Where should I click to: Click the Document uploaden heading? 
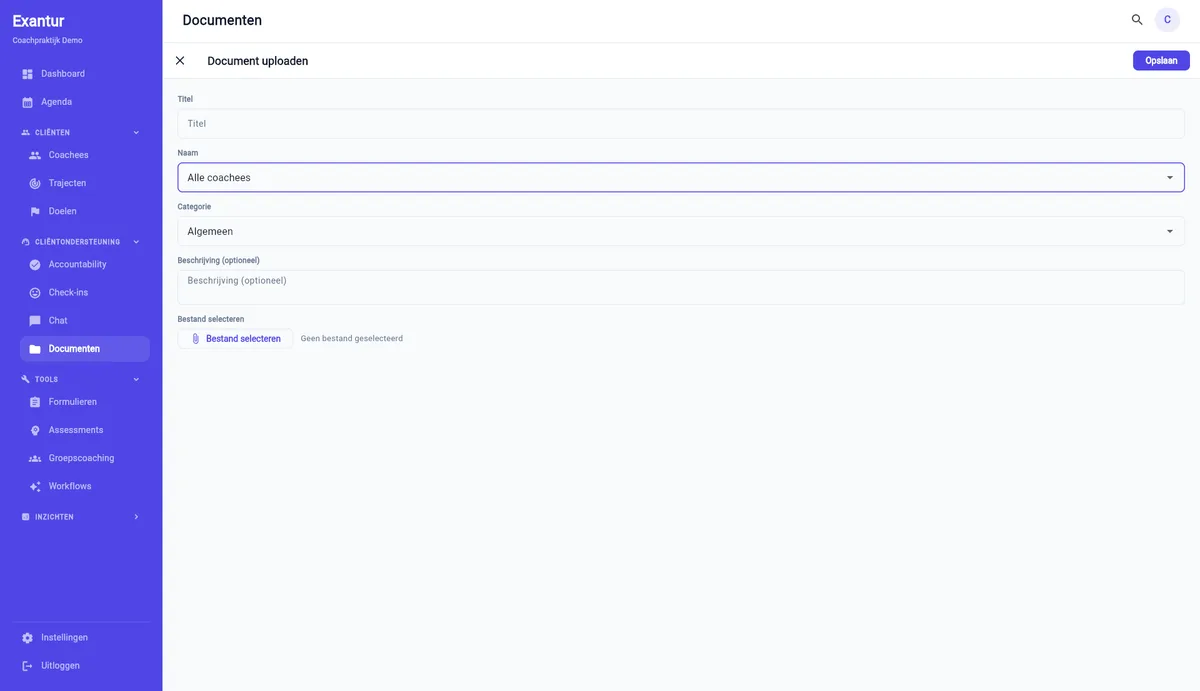(x=258, y=61)
